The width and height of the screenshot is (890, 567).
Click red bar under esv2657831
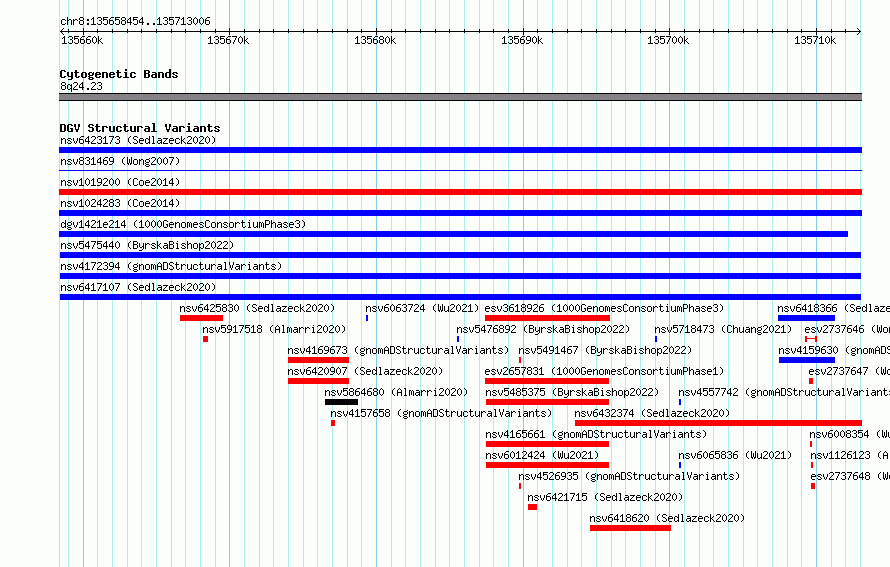click(x=547, y=381)
